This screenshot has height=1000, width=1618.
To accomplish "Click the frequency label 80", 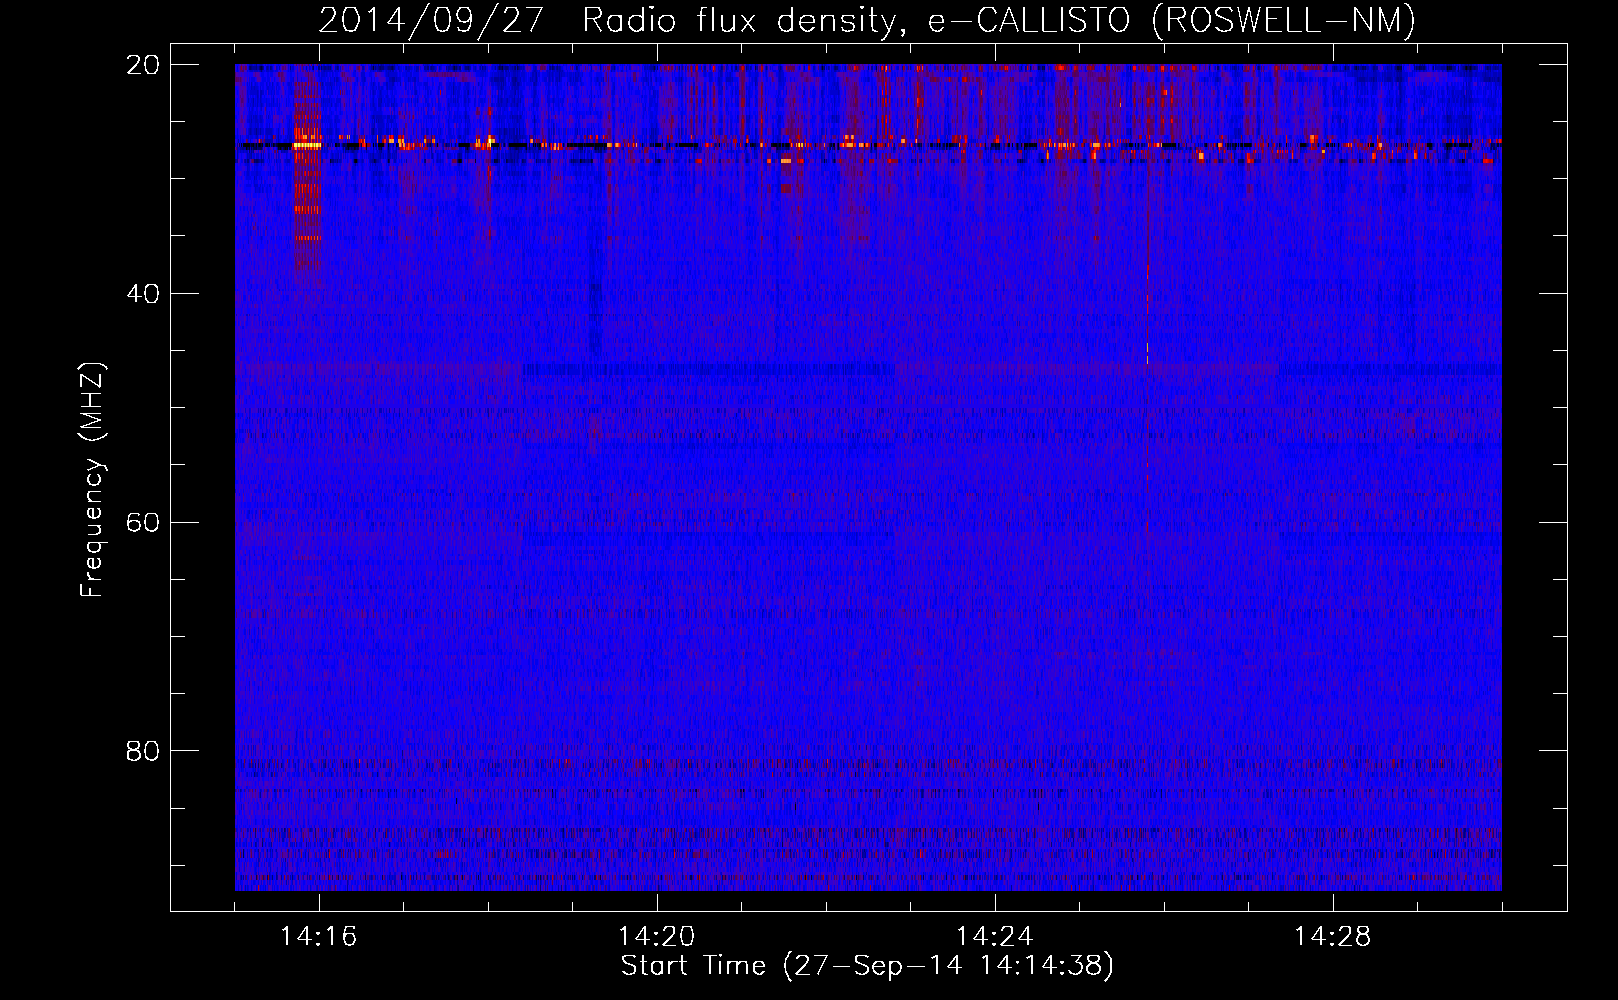I will pos(143,751).
